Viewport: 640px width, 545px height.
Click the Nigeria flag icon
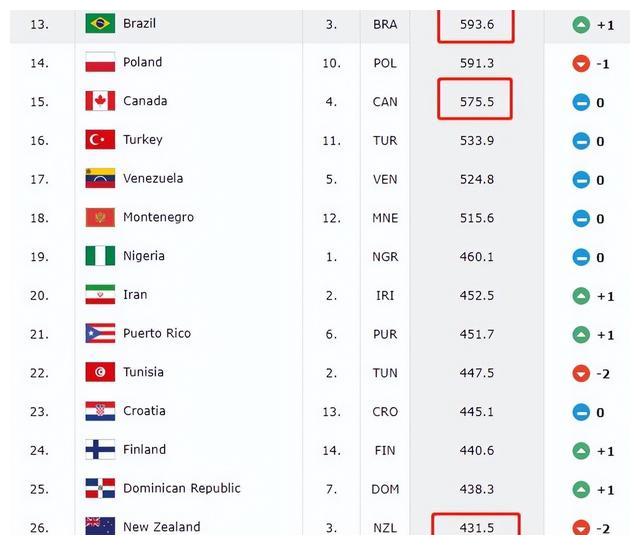pyautogui.click(x=100, y=256)
